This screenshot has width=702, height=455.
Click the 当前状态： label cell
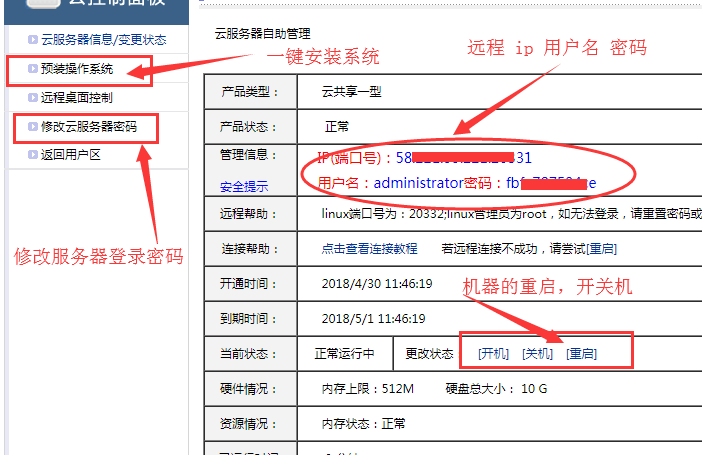tap(250, 354)
